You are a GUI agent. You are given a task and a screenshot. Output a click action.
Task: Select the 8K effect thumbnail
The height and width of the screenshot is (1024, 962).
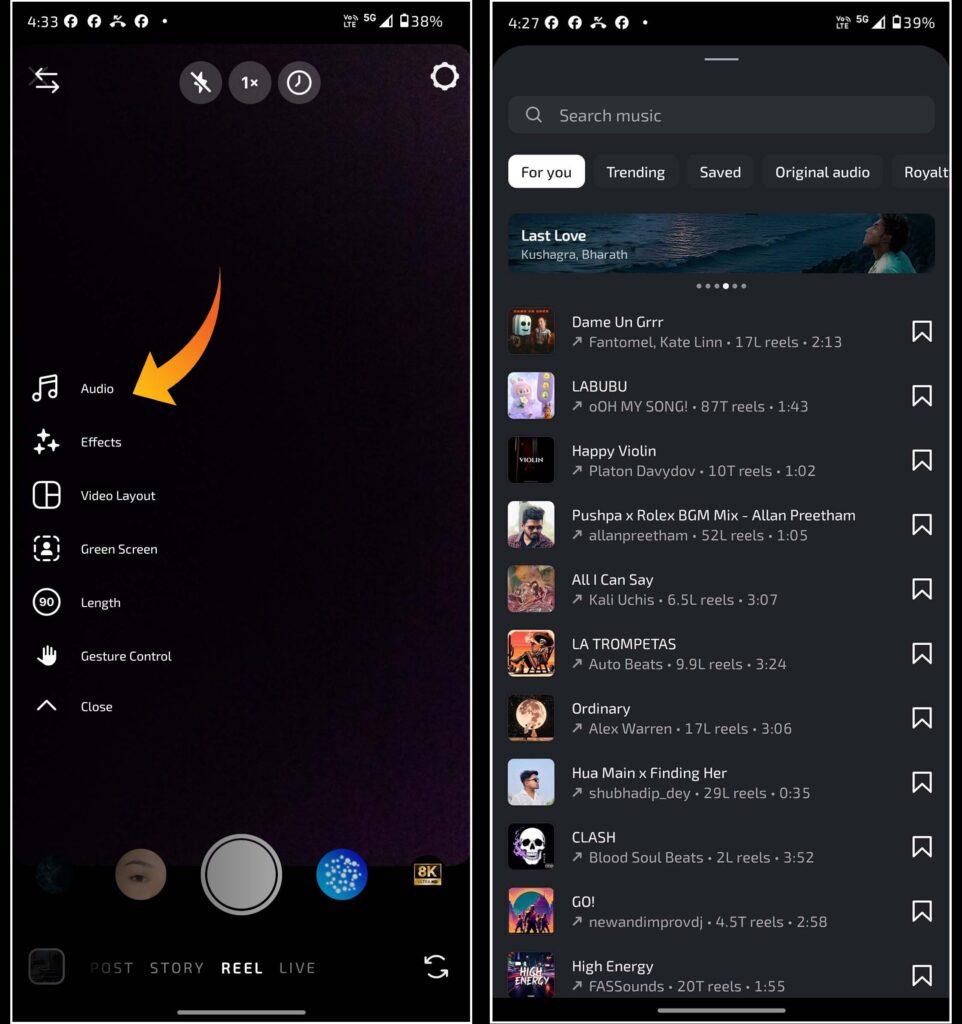[x=428, y=873]
